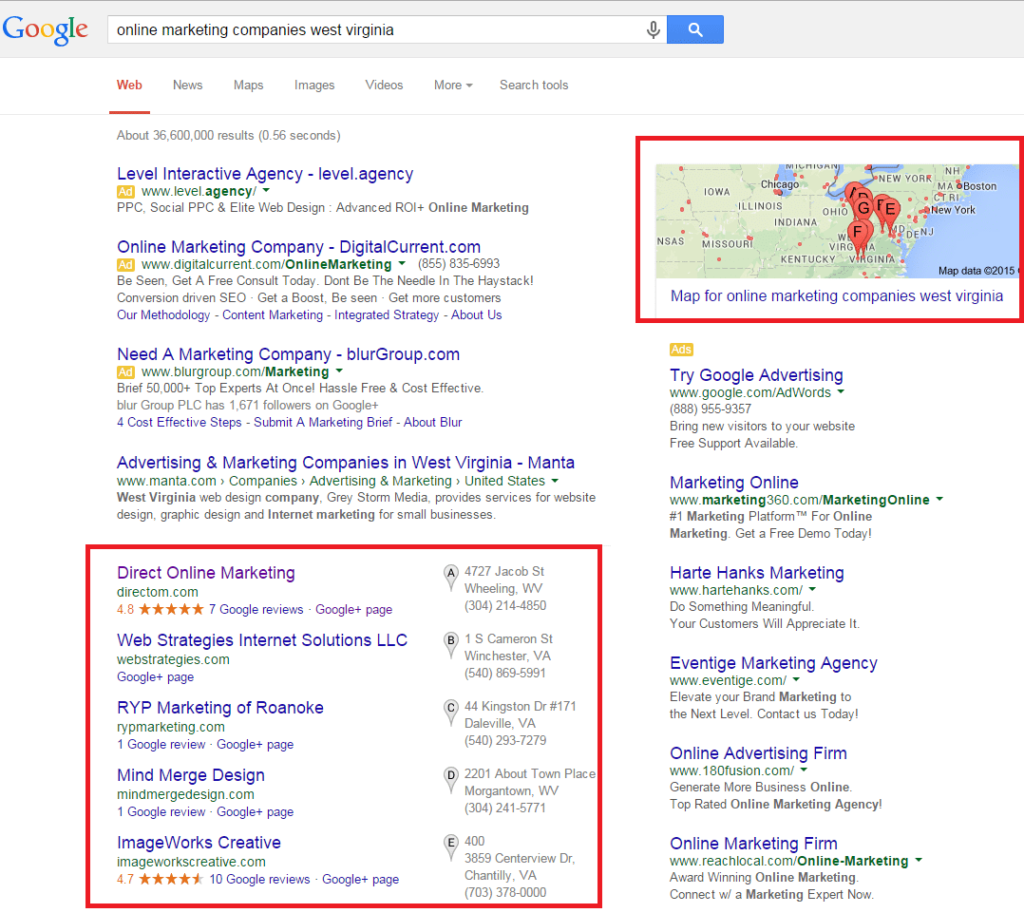This screenshot has height=913, width=1024.
Task: Click map pin A for Wheeling, WV
Action: coord(451,578)
